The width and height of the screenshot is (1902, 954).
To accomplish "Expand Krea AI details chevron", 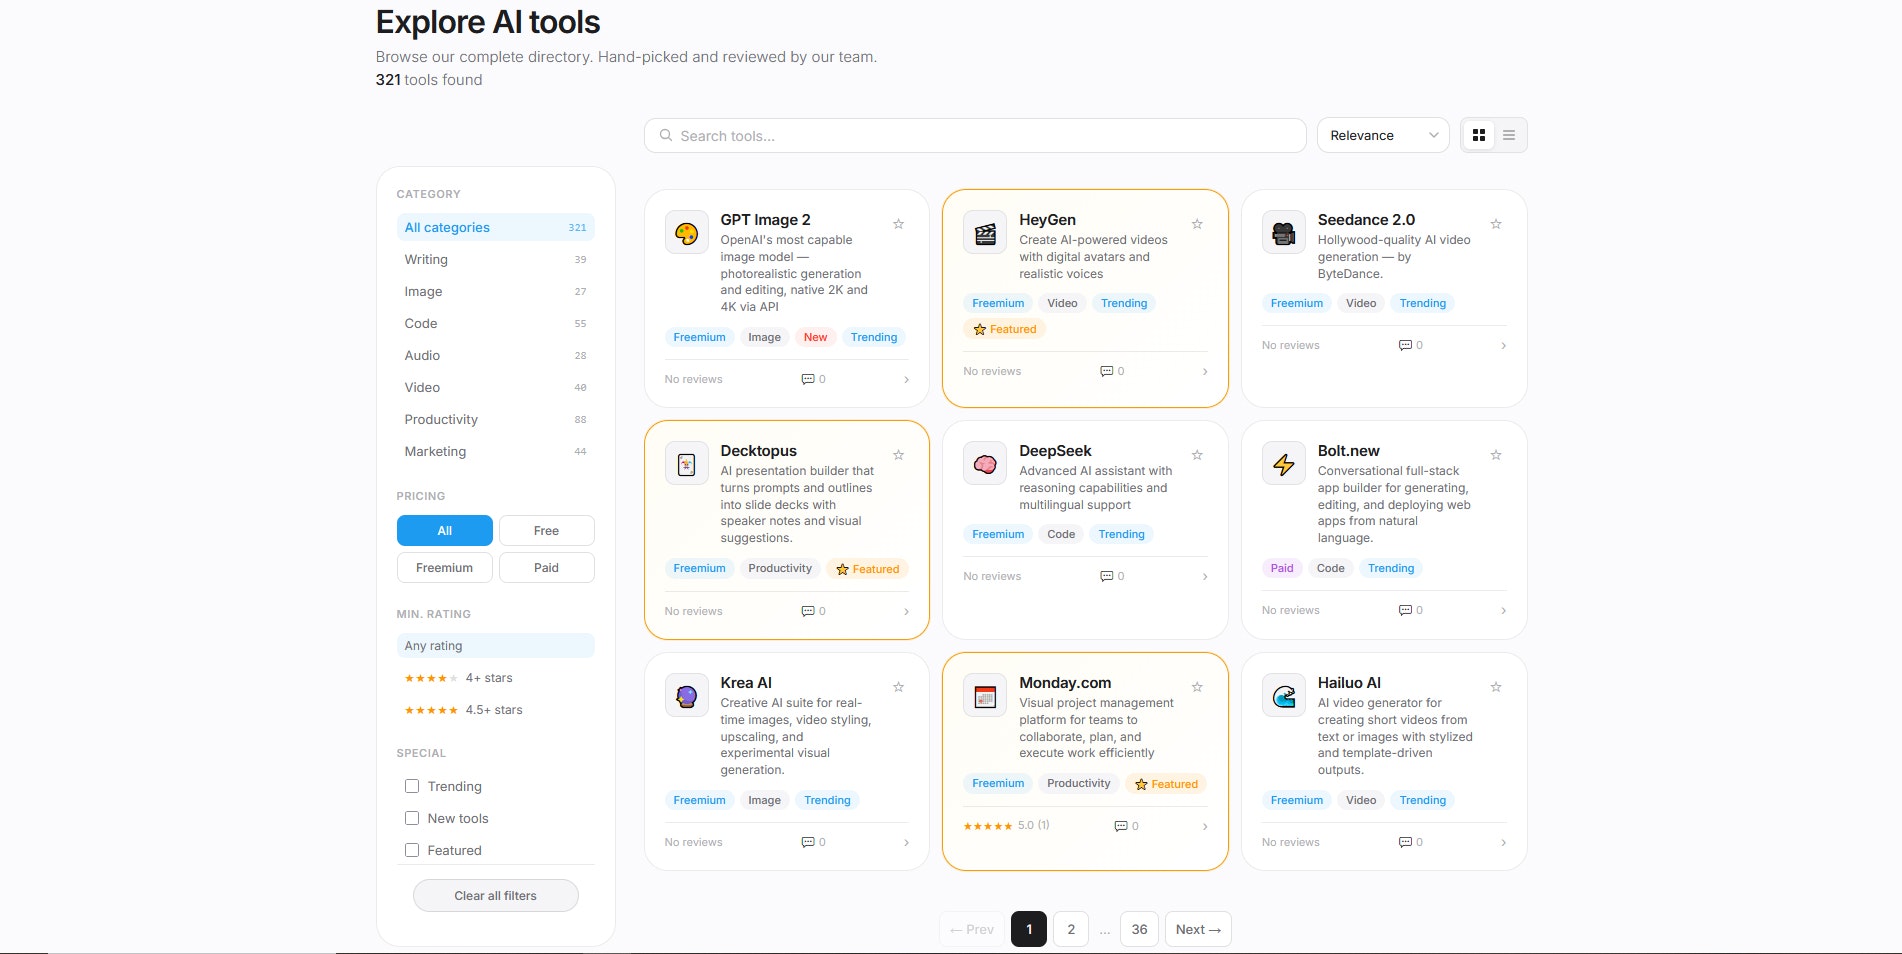I will pos(906,843).
